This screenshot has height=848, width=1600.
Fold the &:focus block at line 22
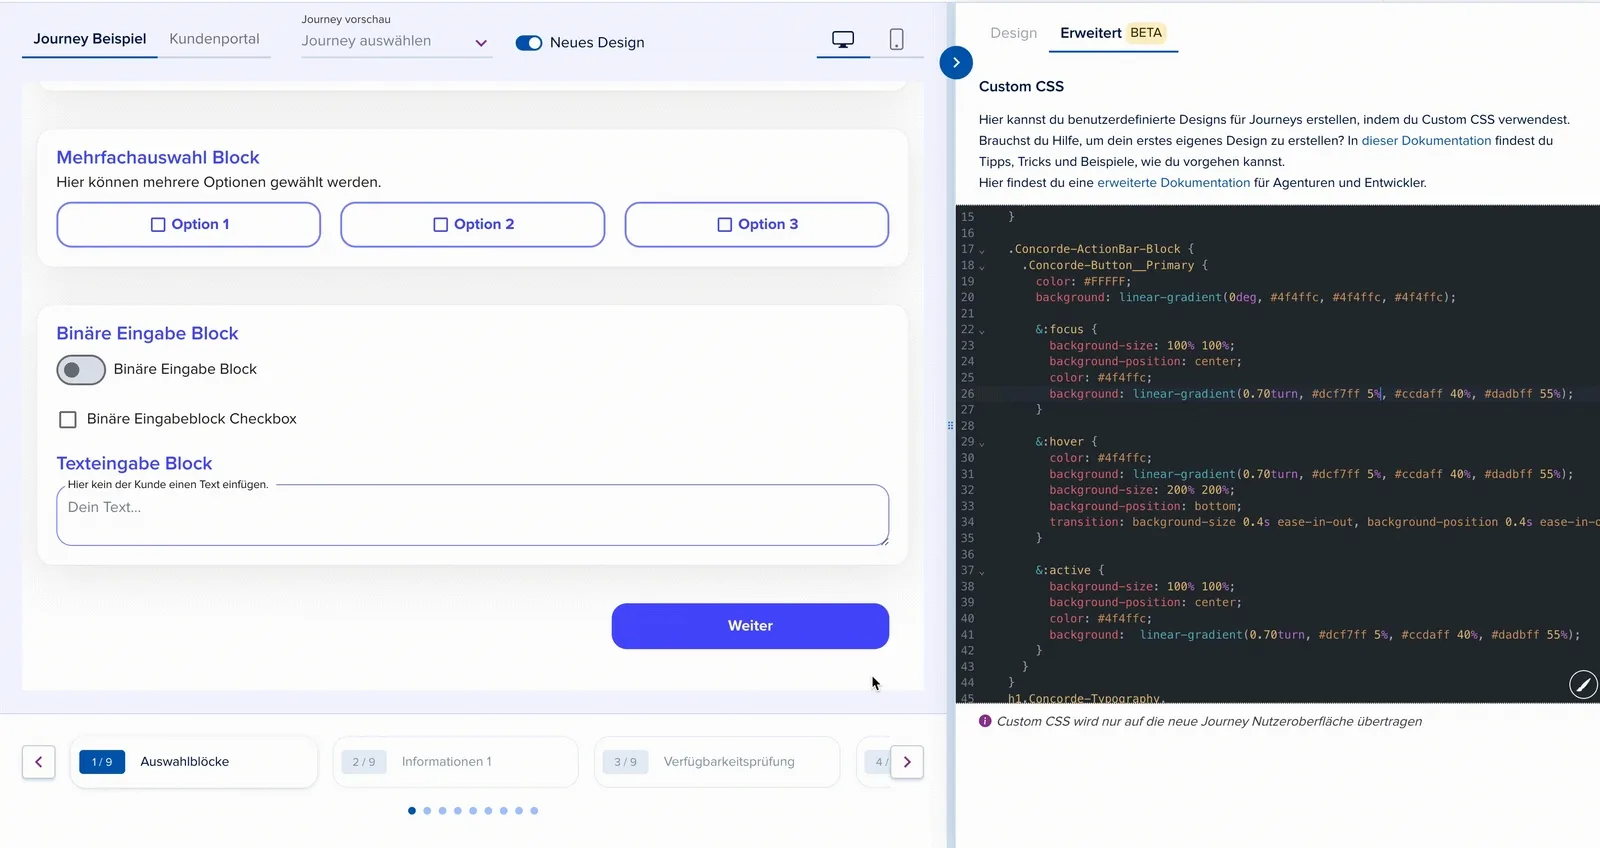(982, 330)
